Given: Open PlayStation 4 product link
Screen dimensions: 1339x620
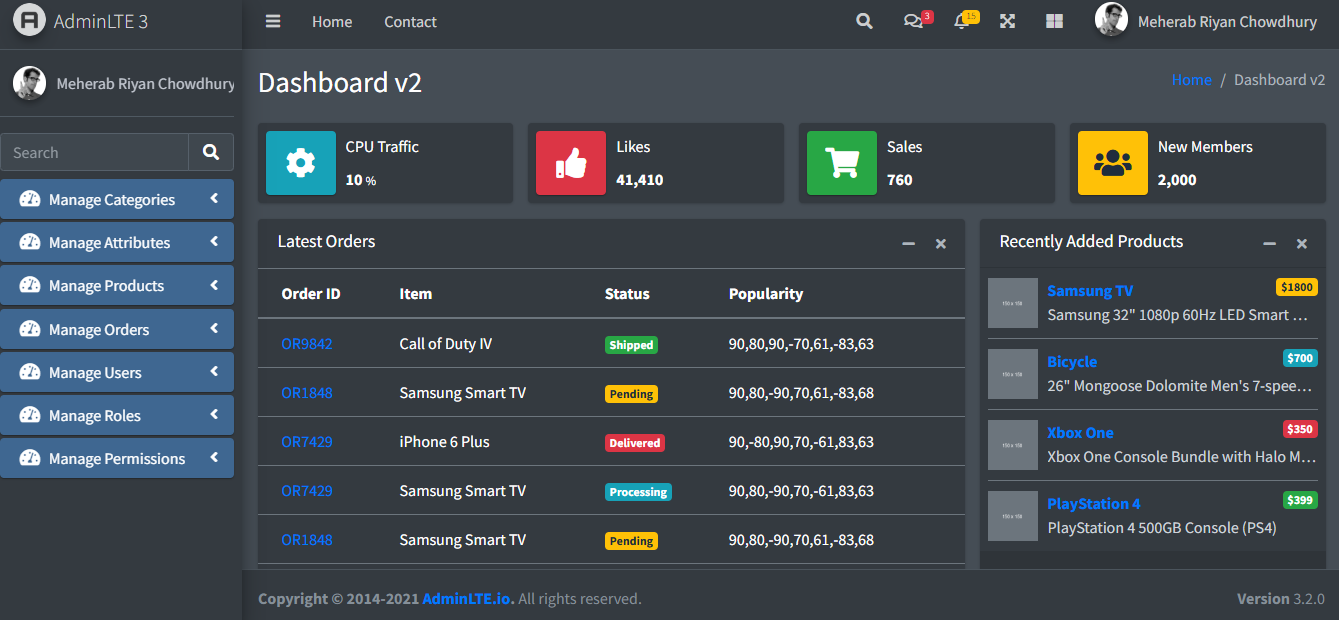Looking at the screenshot, I should (1094, 504).
